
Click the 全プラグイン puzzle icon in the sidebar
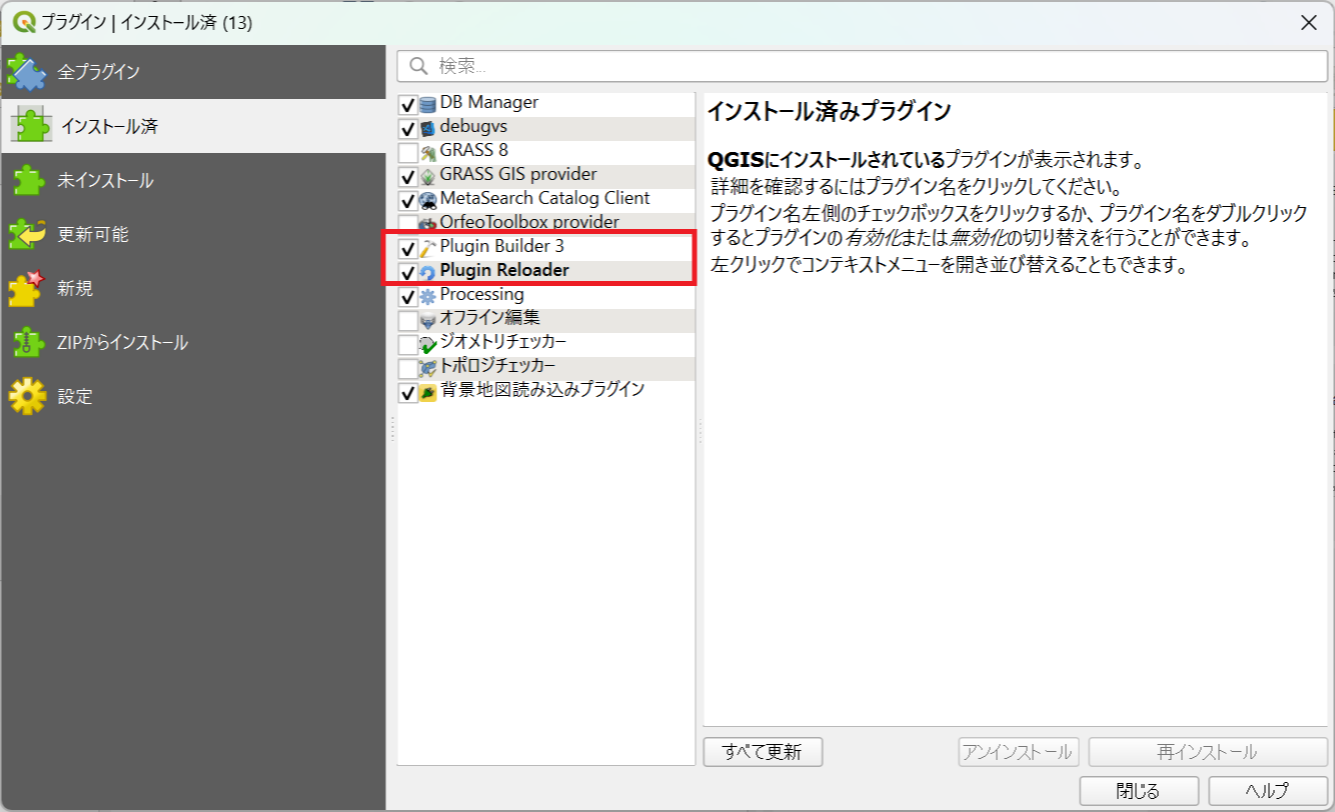click(x=27, y=72)
